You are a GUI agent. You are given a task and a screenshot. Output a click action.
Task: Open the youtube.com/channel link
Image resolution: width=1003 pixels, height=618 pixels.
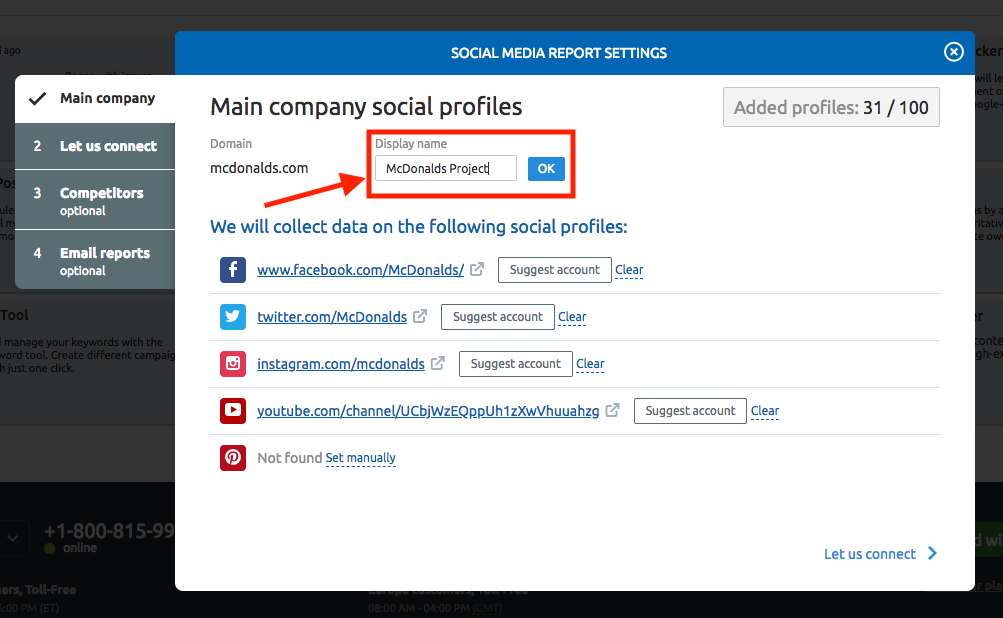click(428, 411)
